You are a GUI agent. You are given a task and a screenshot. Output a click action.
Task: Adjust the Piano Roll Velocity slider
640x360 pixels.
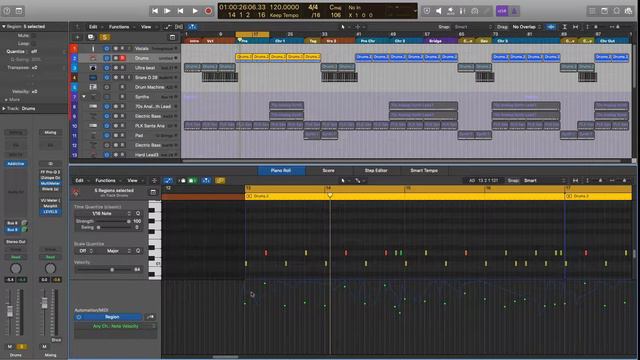coord(104,270)
